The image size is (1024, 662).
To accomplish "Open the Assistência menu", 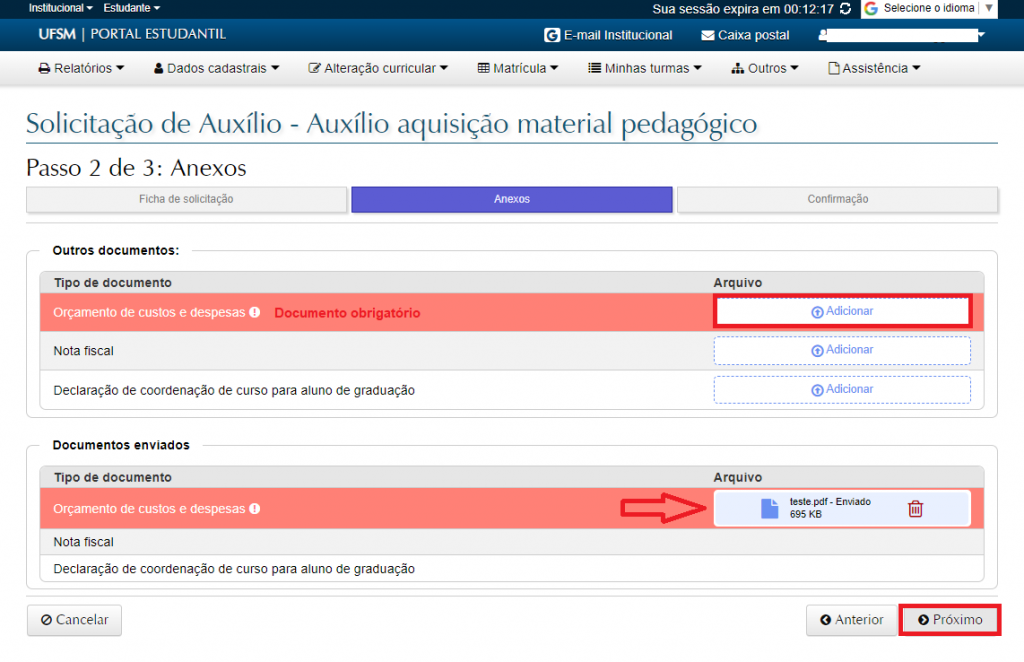I will pyautogui.click(x=874, y=69).
